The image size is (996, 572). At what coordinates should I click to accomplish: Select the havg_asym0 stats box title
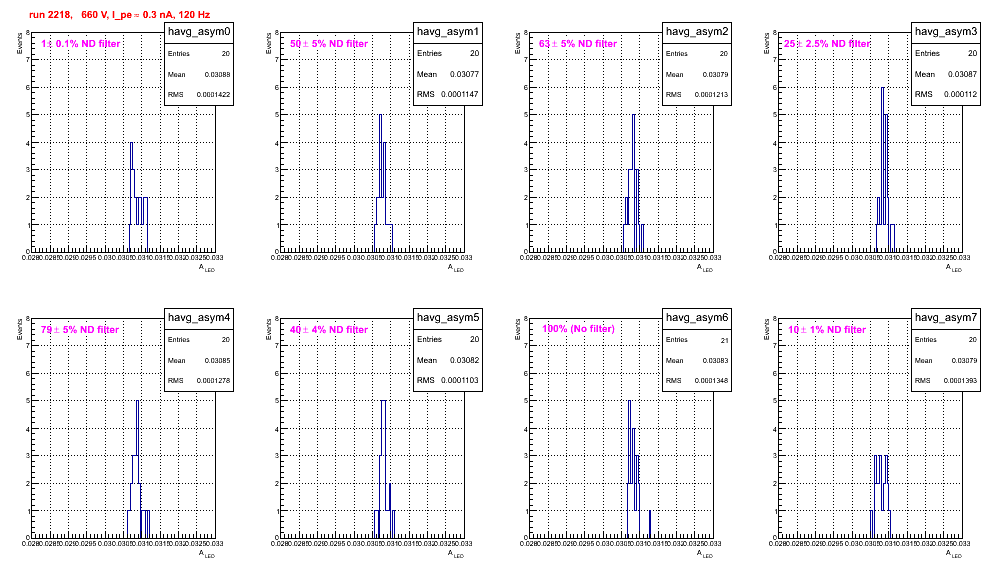199,32
